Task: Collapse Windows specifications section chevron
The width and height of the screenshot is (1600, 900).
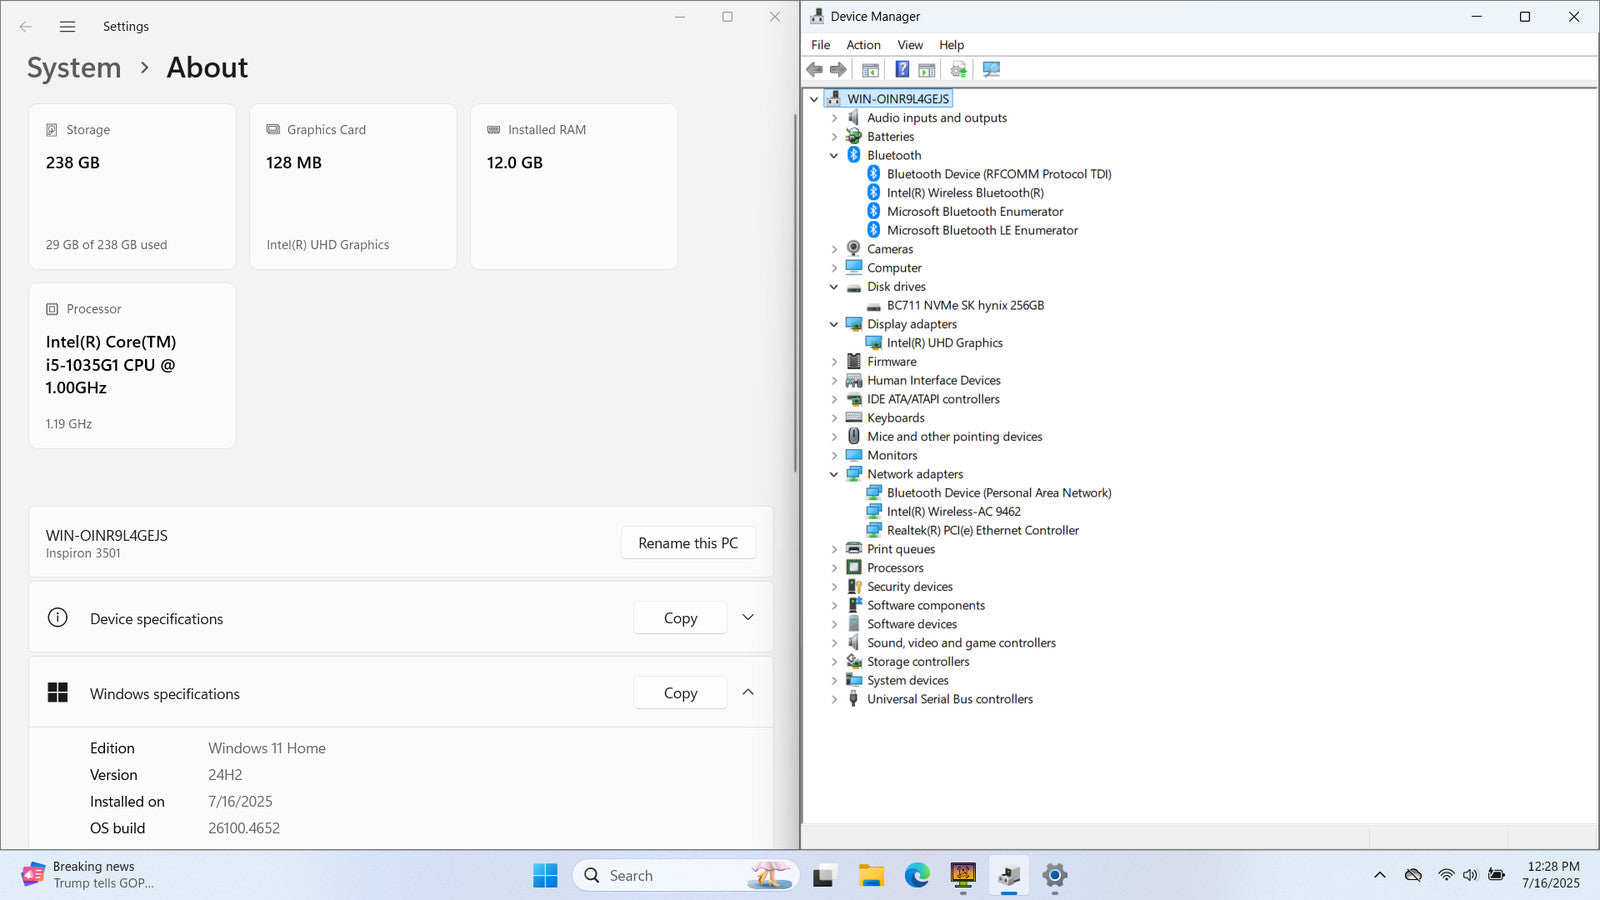Action: (x=748, y=693)
